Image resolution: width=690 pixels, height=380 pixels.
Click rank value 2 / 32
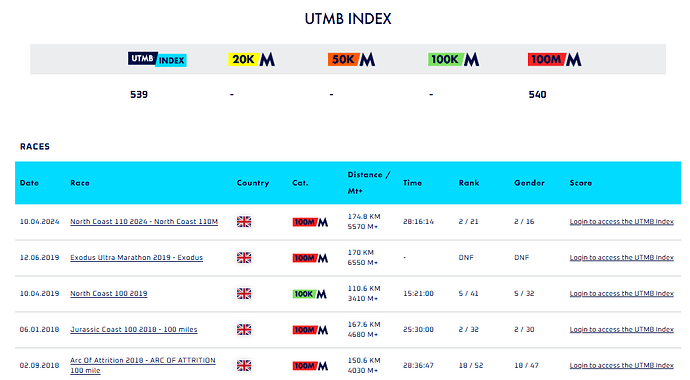tap(468, 329)
